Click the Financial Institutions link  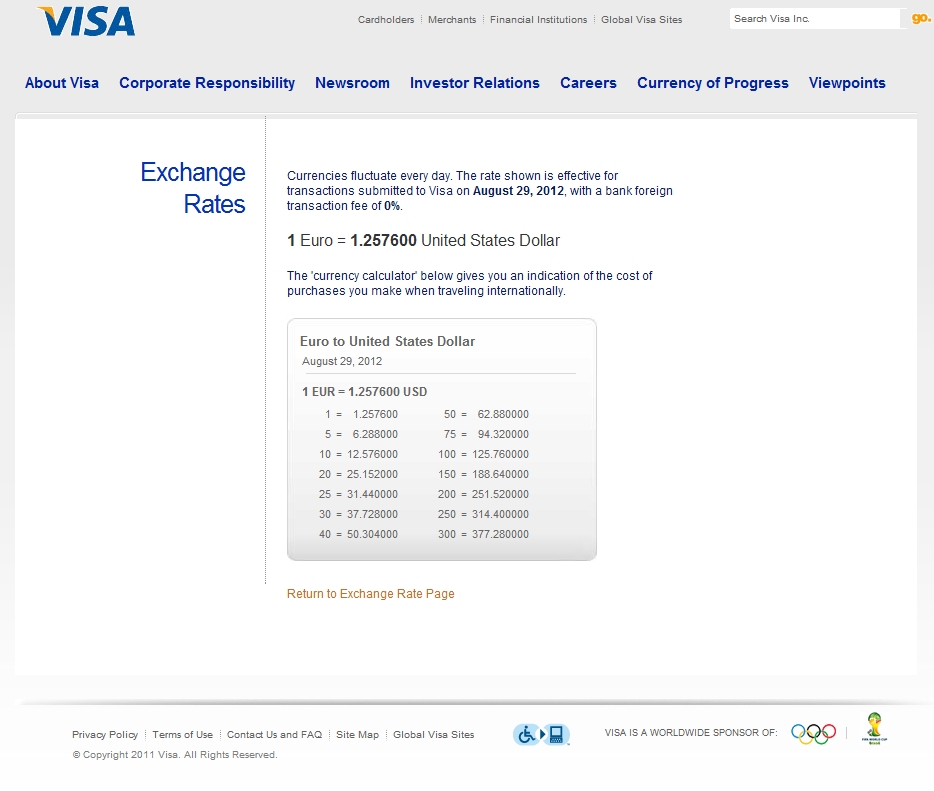pyautogui.click(x=538, y=20)
